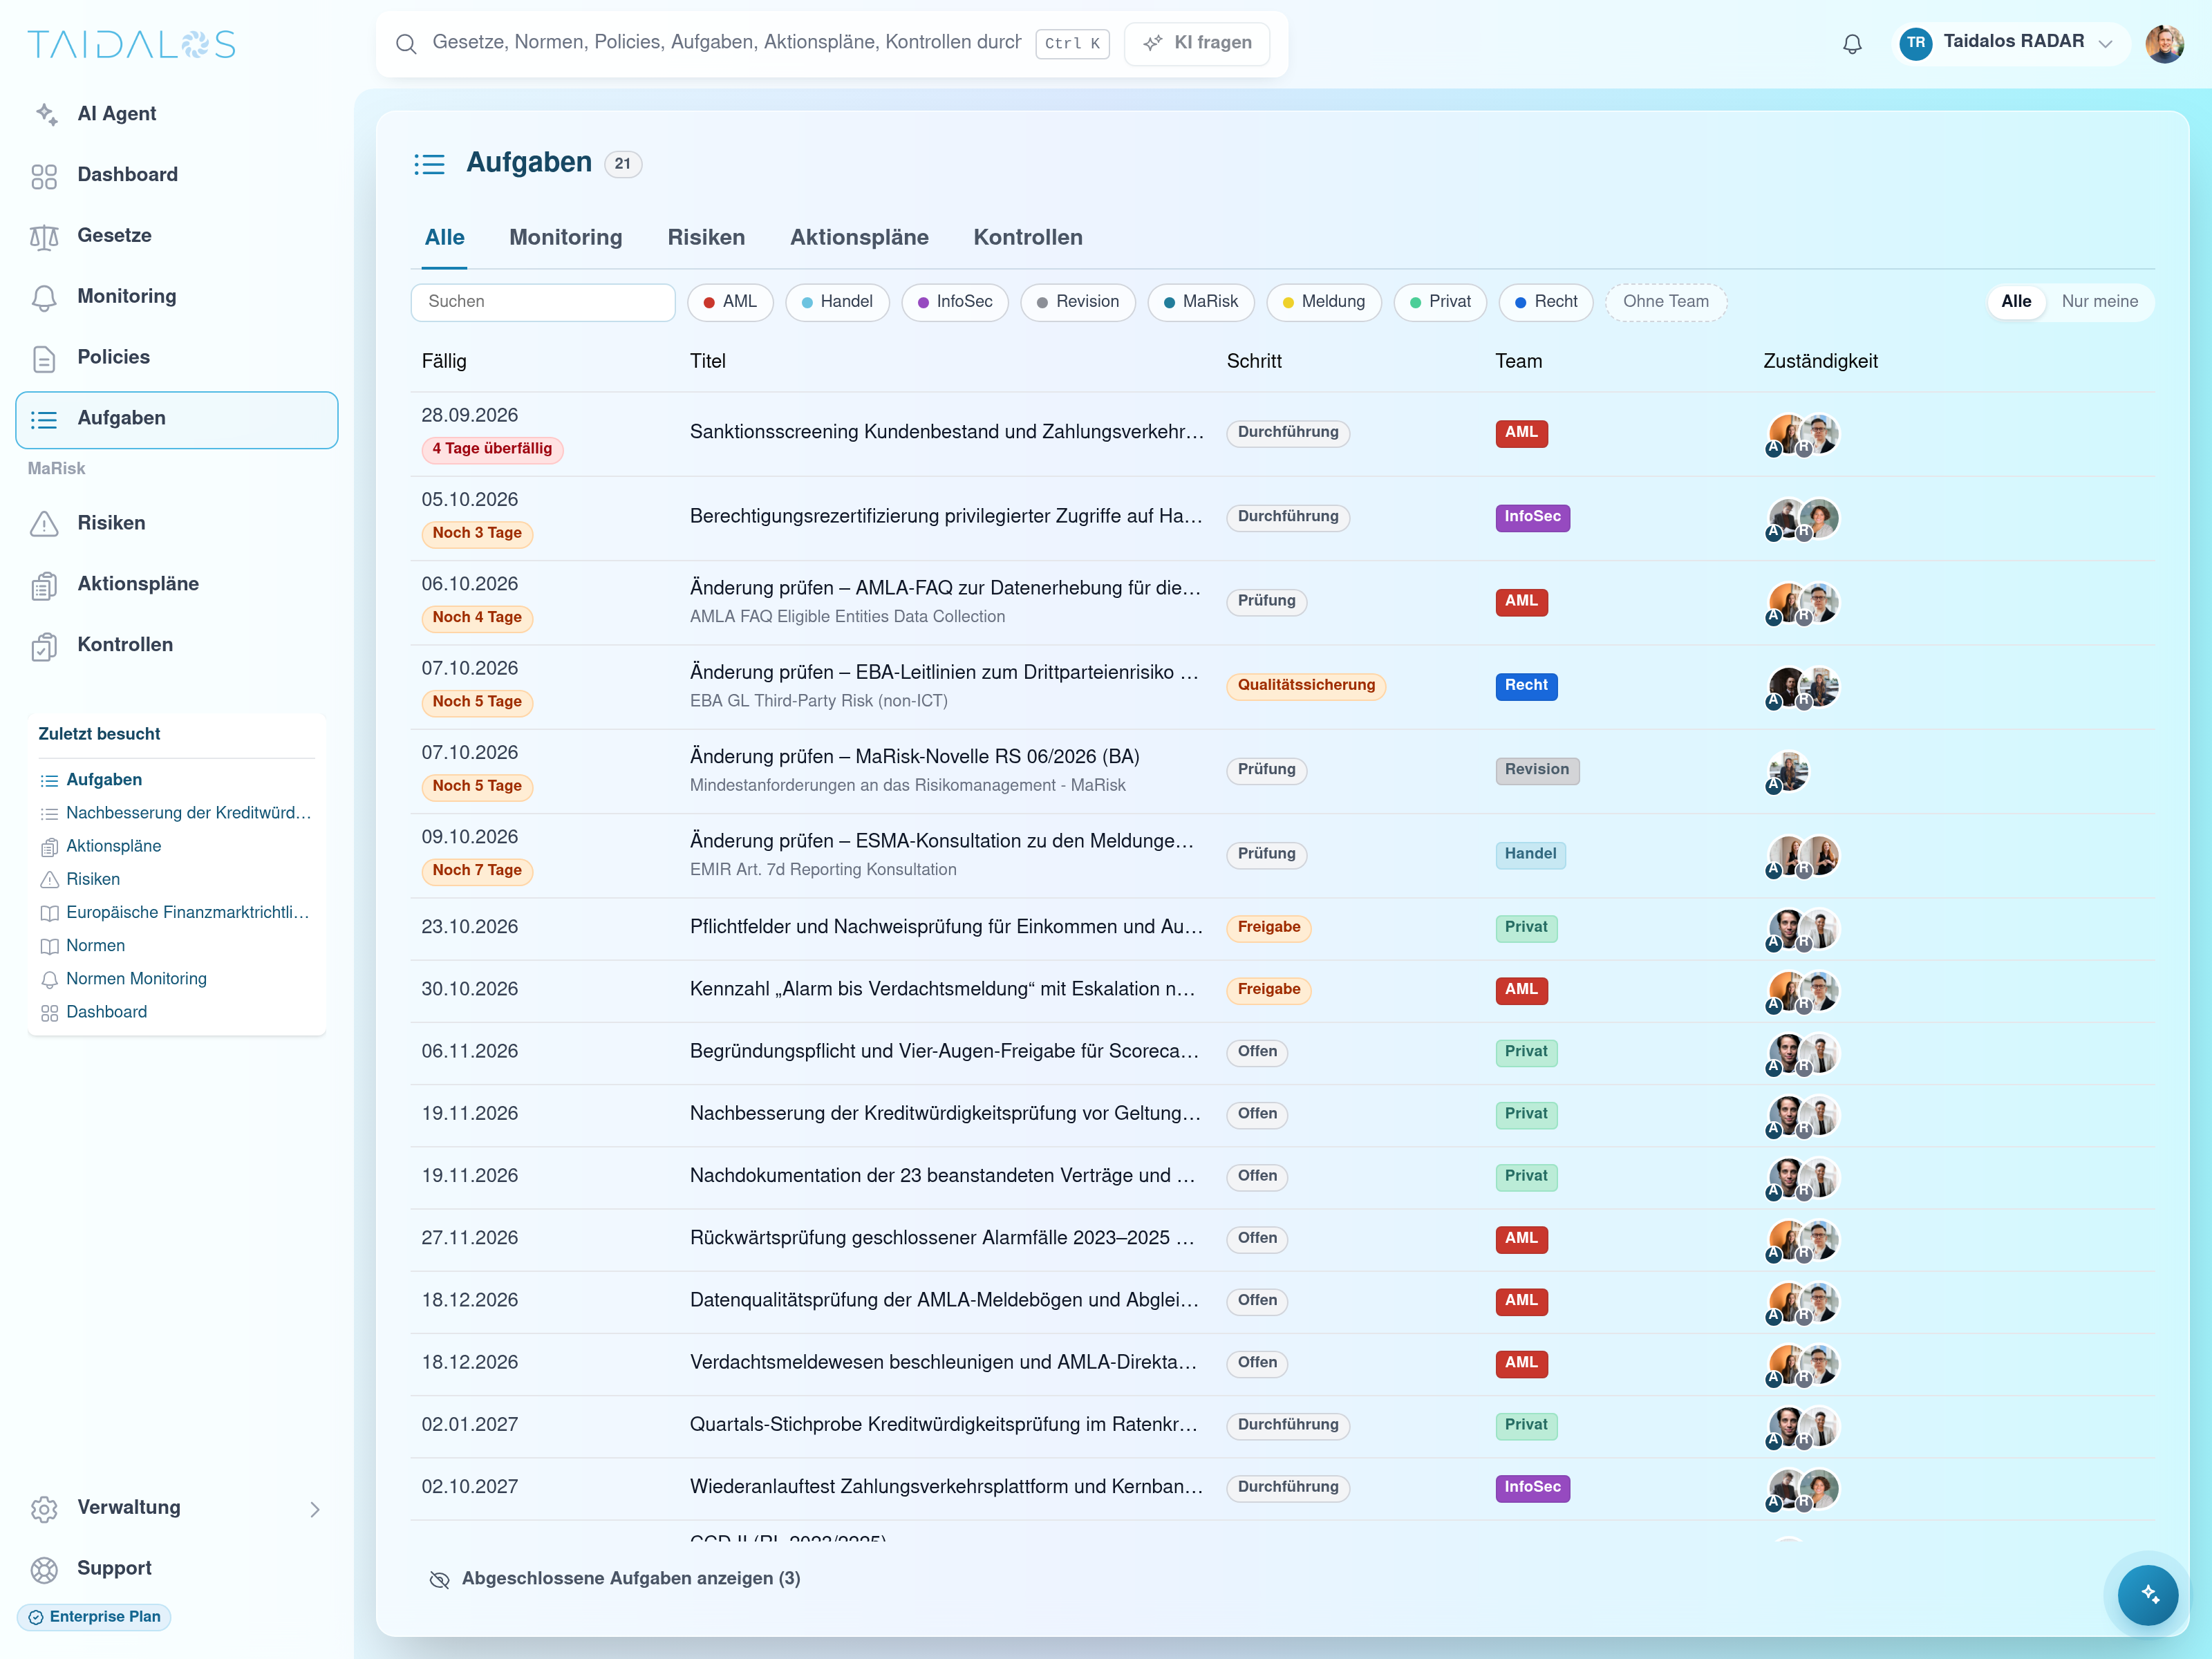
Task: Click the Risiken warning triangle icon
Action: [x=44, y=523]
